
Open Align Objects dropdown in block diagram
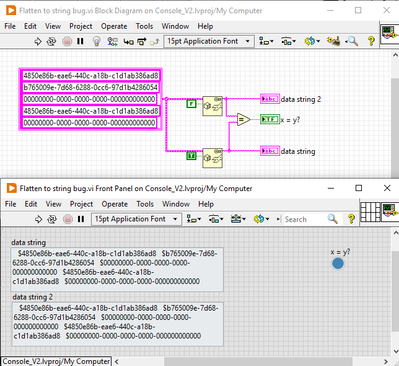(x=266, y=41)
